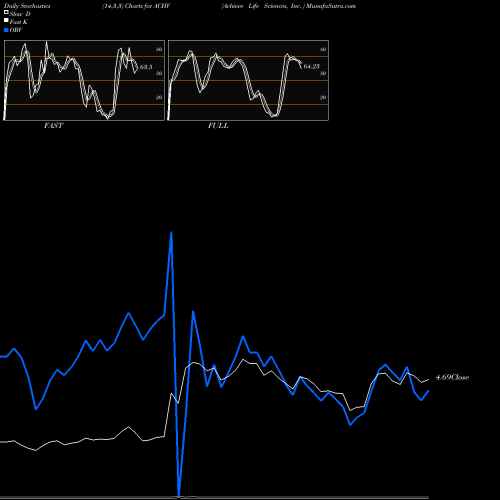Open the FAST stochastic chart thumbnail
The width and height of the screenshot is (500, 500).
click(84, 80)
